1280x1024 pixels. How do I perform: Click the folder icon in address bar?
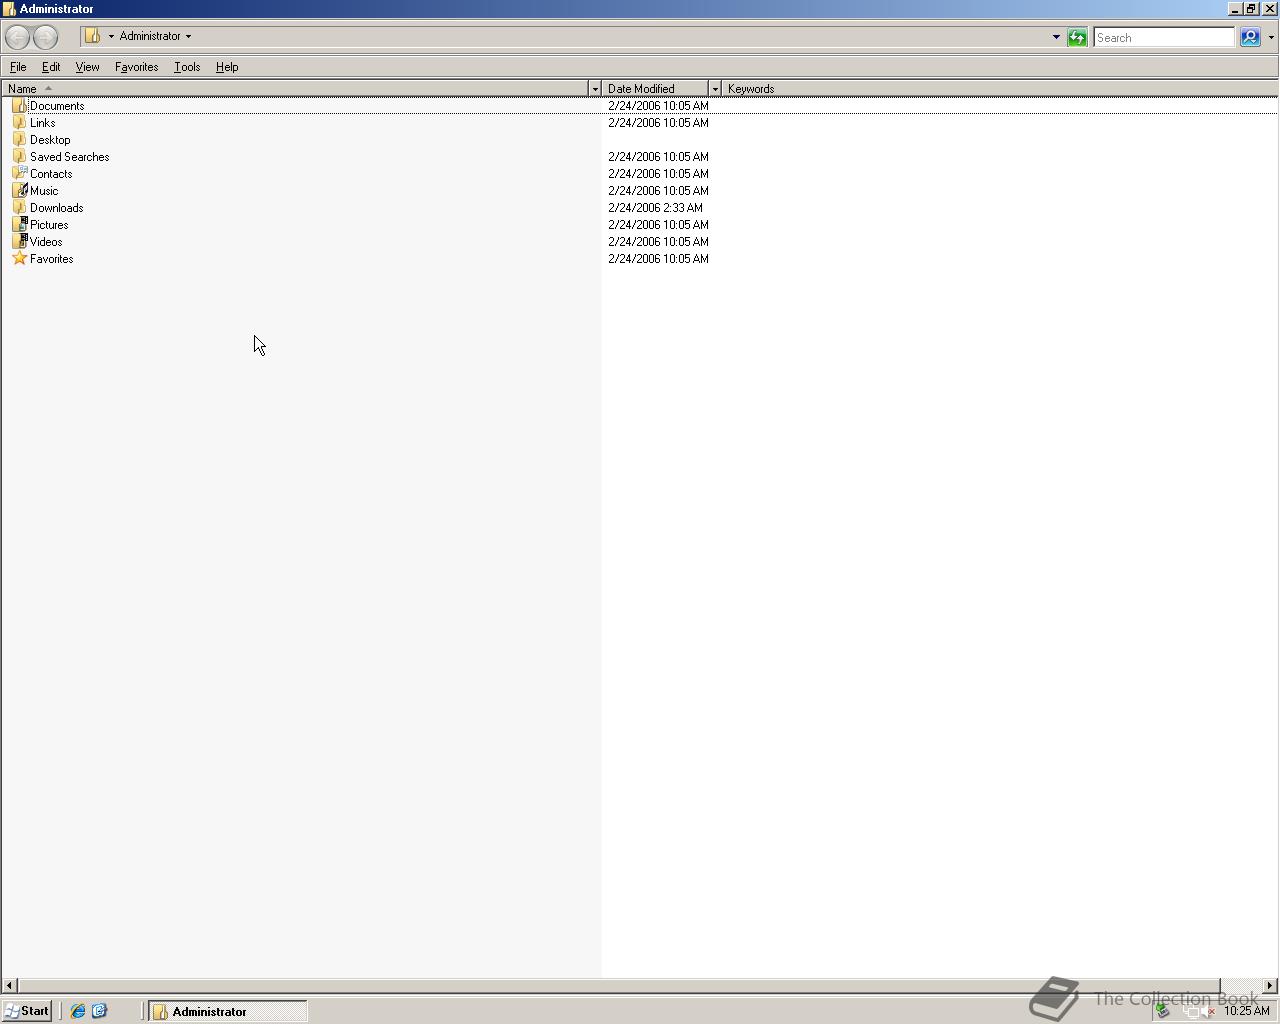tap(92, 36)
